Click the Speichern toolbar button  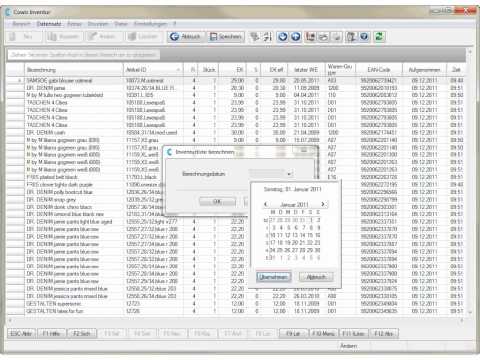pos(226,37)
